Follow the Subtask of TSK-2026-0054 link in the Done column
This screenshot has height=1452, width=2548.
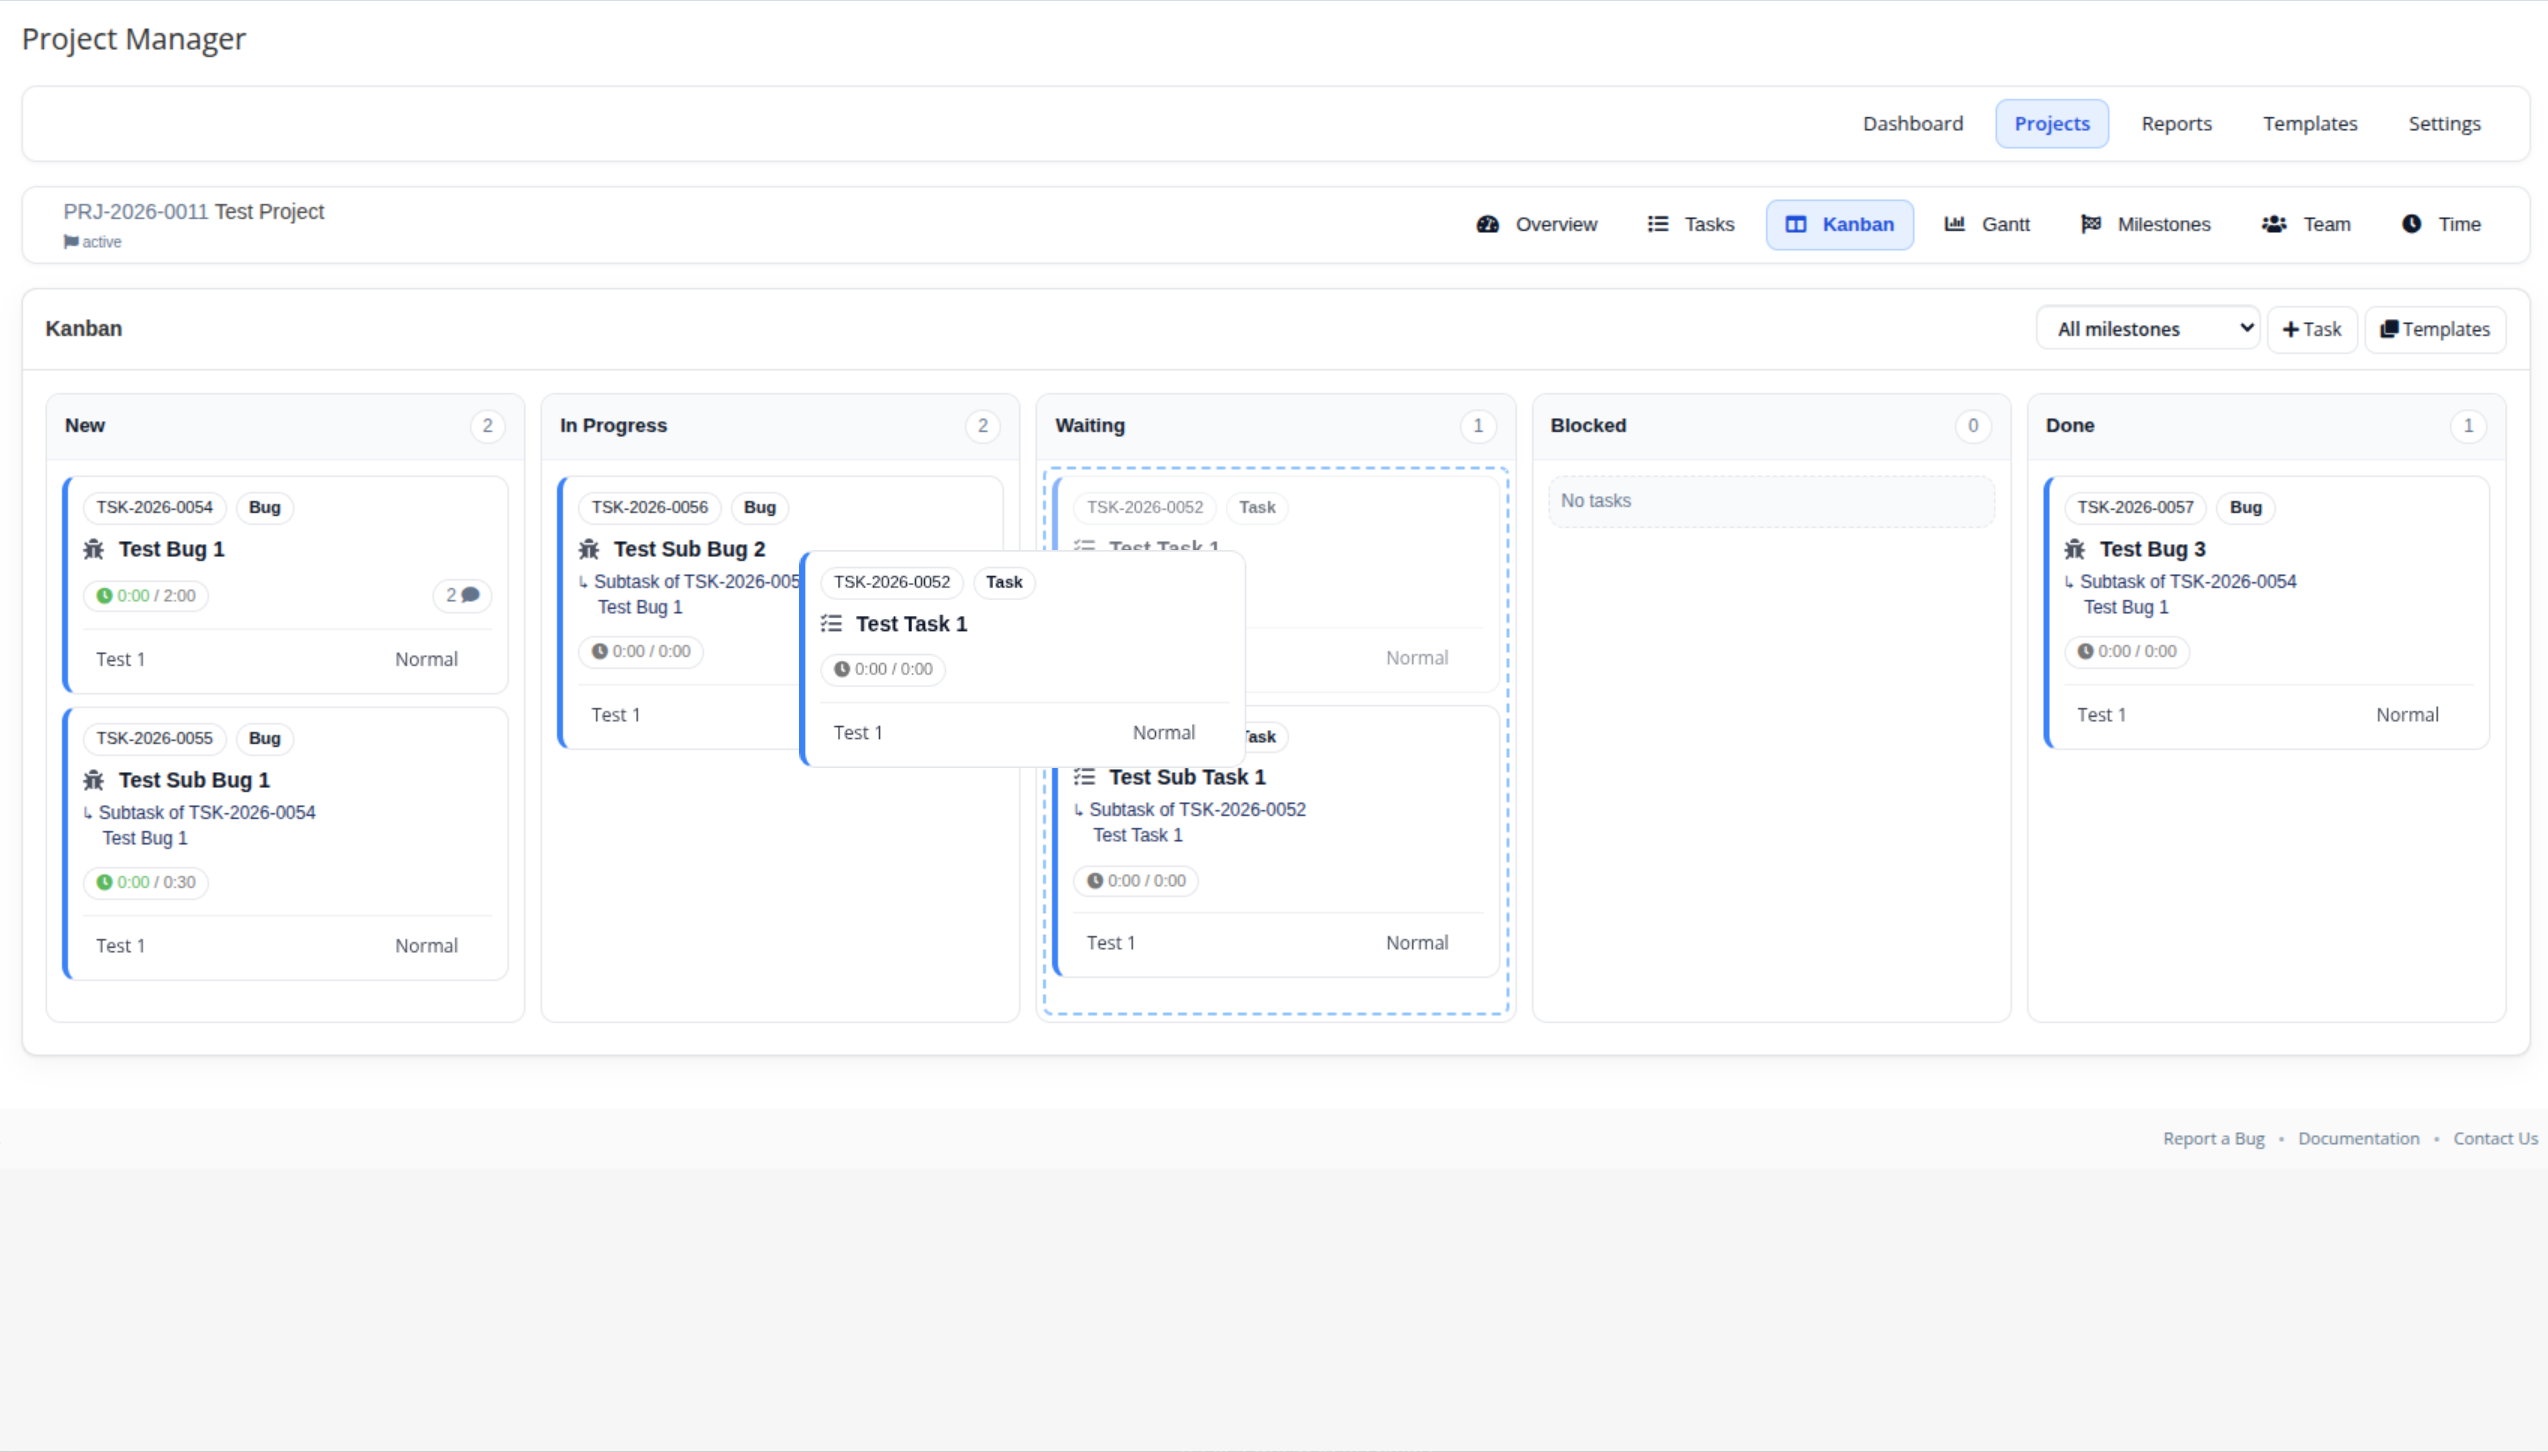coord(2187,581)
